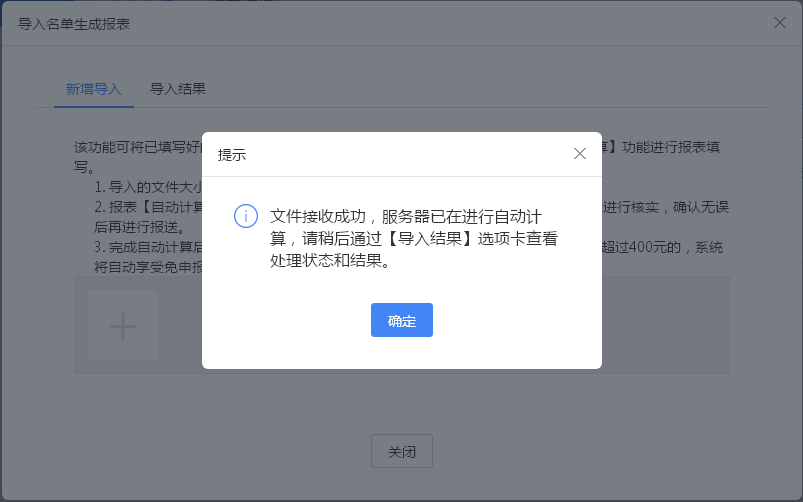This screenshot has height=502, width=803.
Task: Click the blue 确定 button
Action: coord(401,320)
